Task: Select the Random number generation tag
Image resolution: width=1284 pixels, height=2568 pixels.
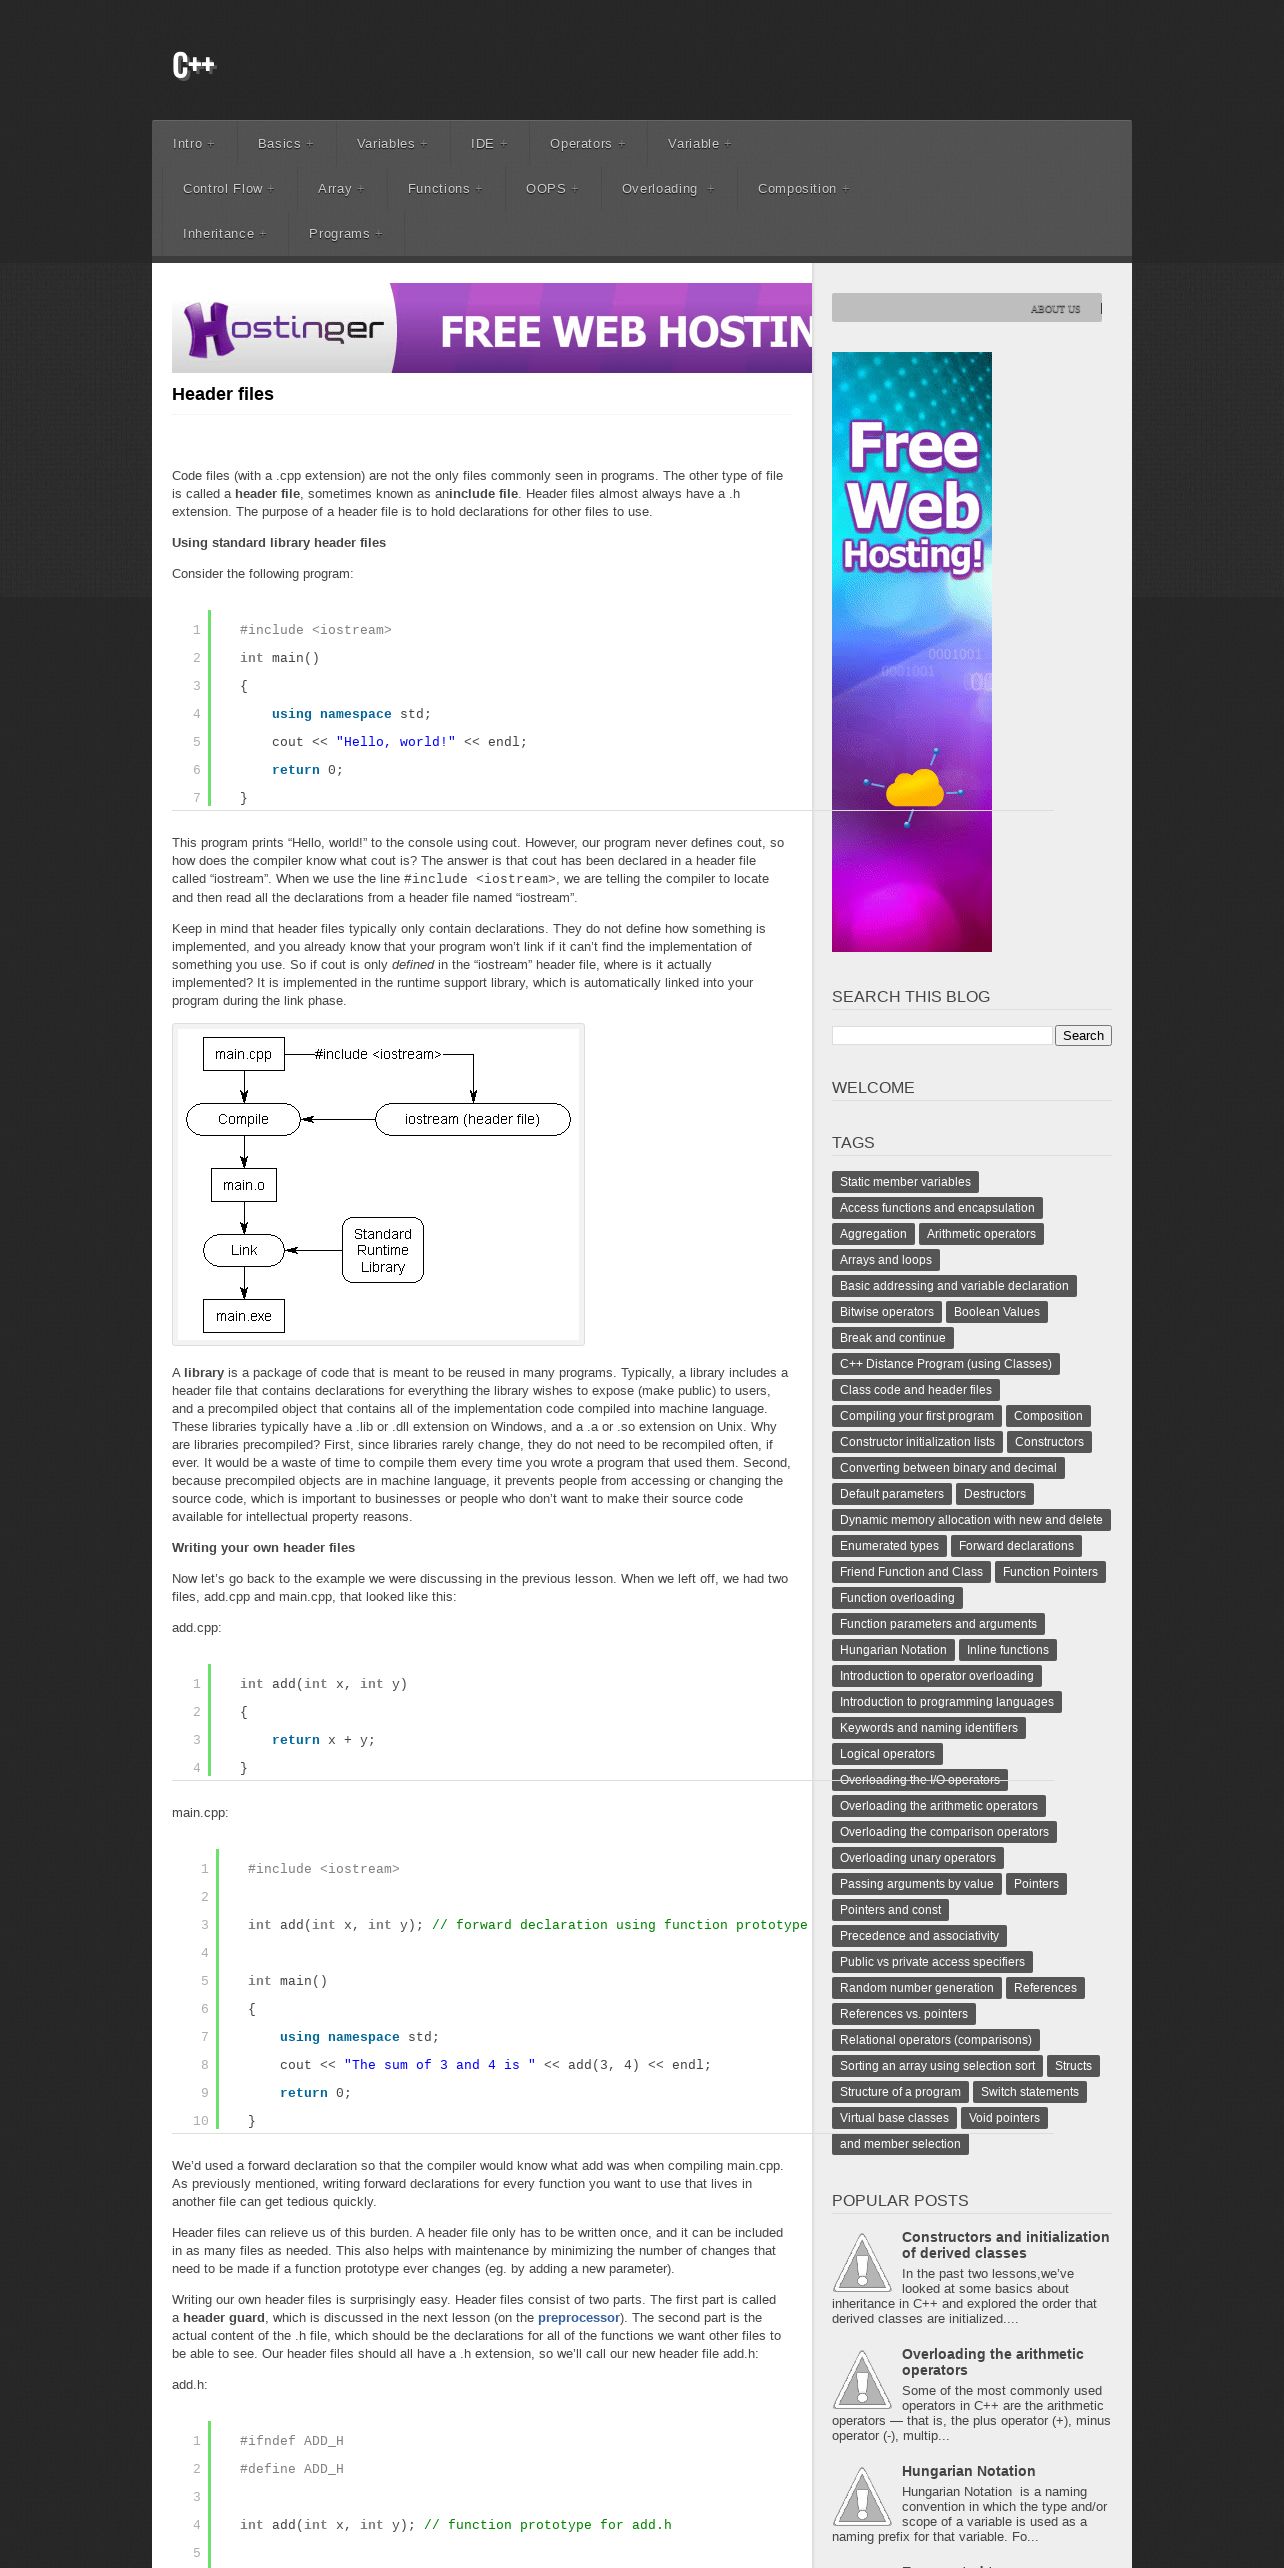Action: 917,1988
